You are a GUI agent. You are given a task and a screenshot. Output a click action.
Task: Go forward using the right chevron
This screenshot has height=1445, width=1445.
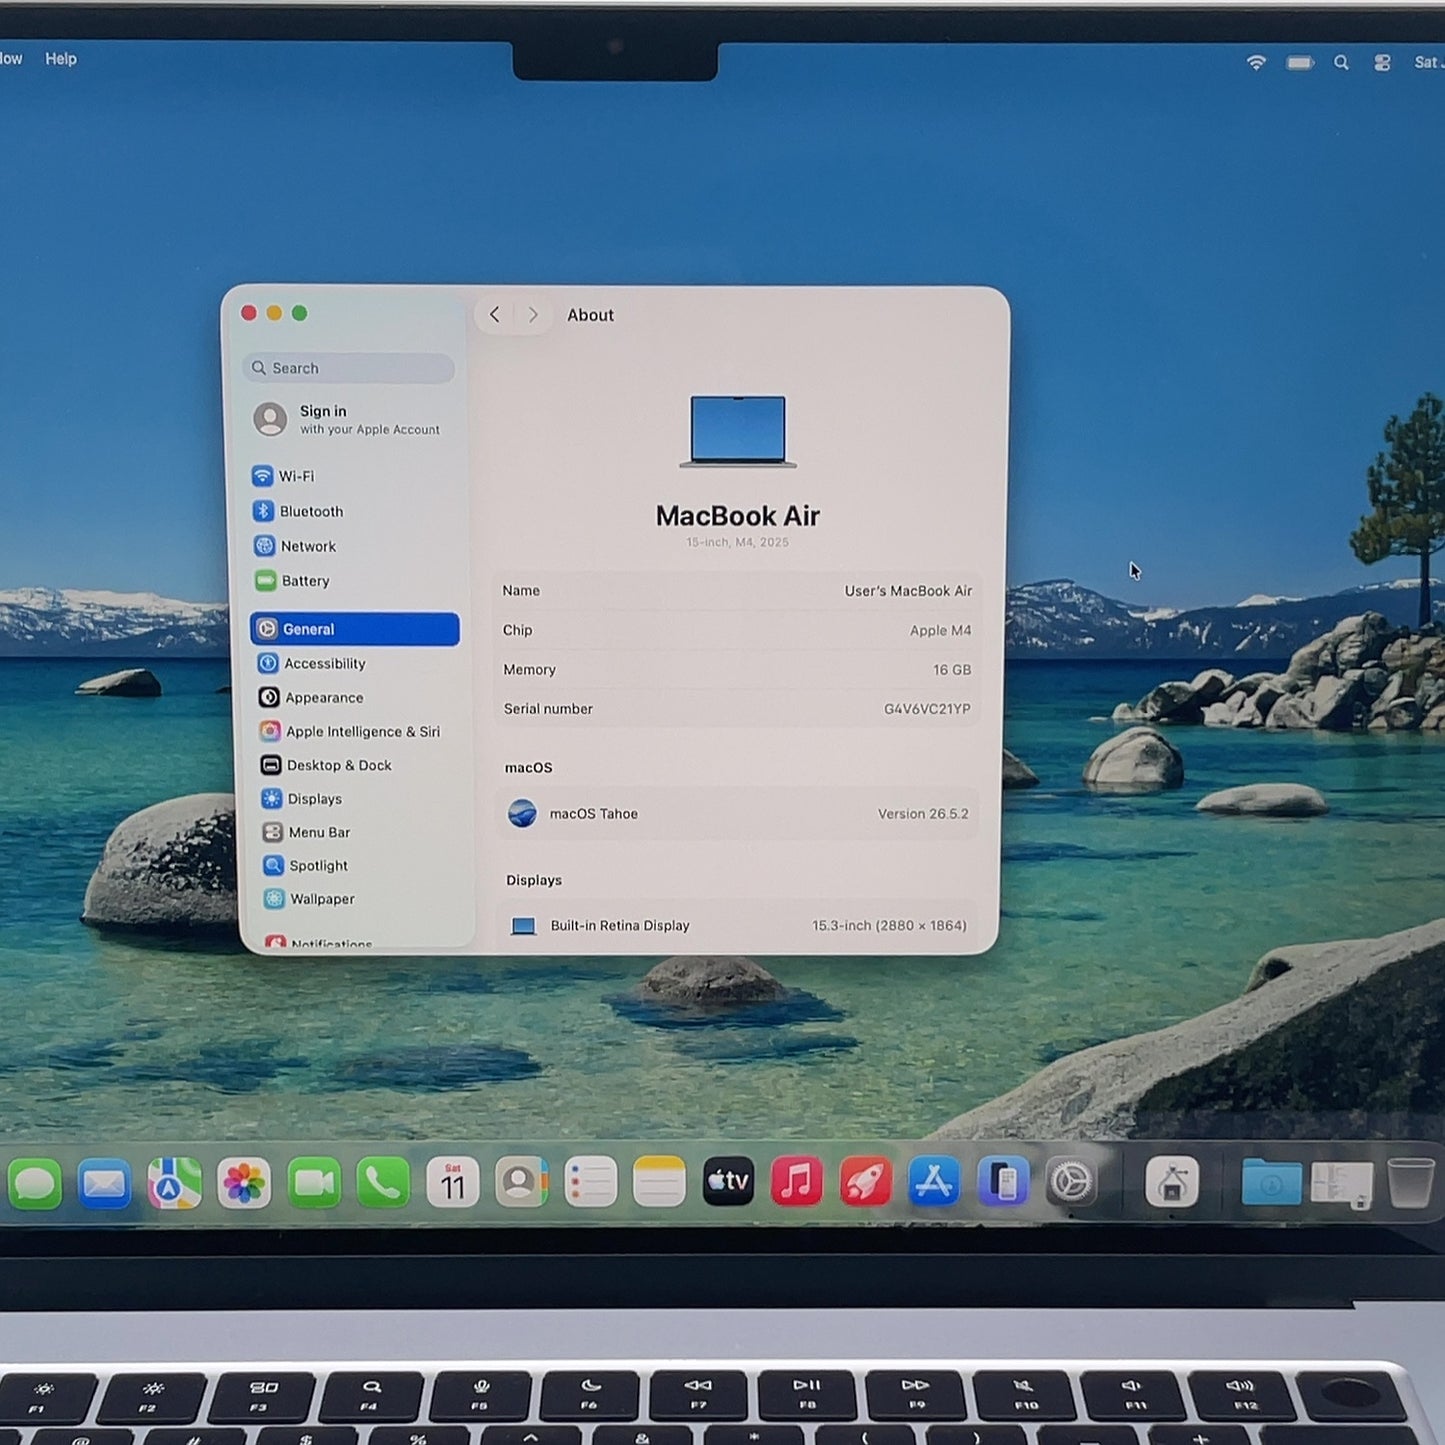(533, 315)
